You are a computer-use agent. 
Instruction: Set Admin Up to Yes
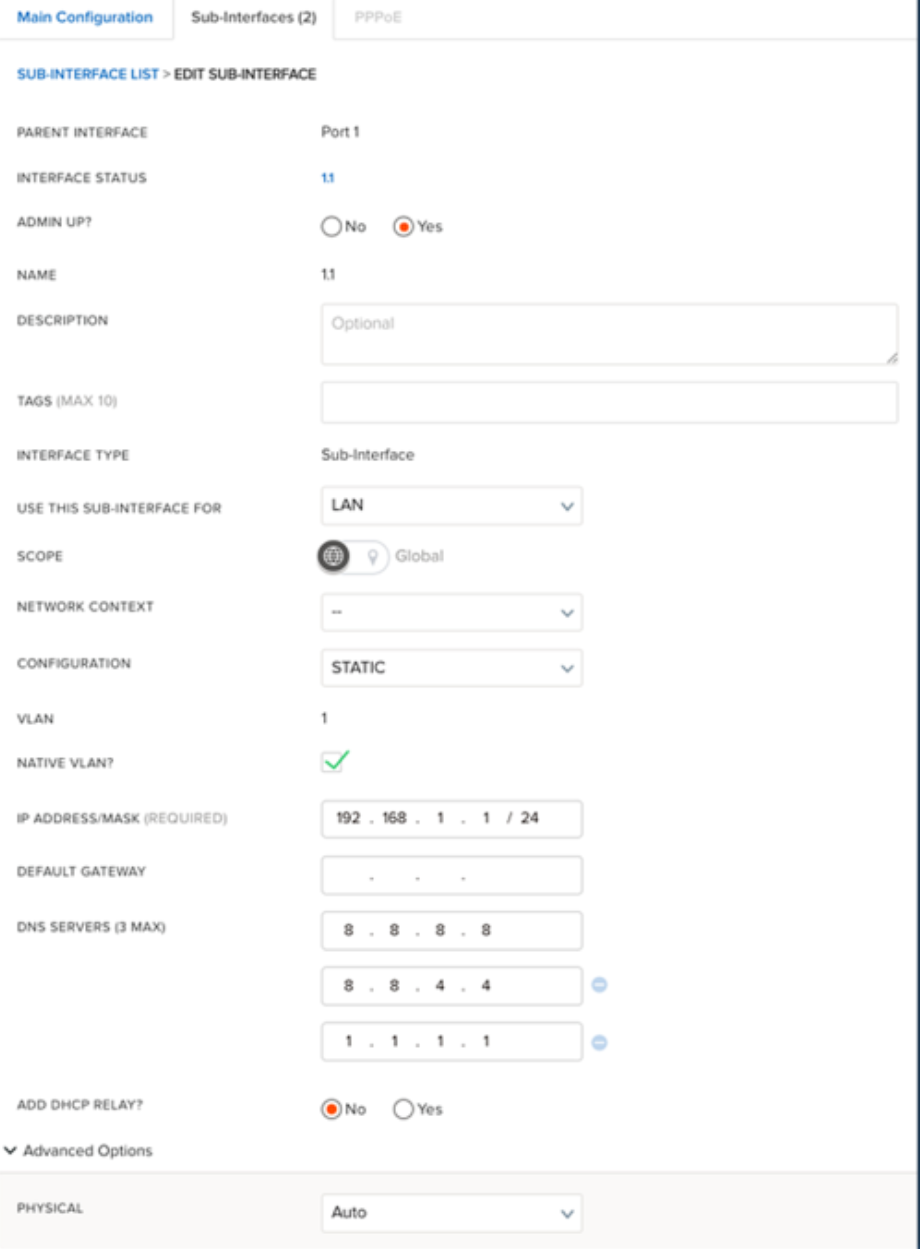404,227
